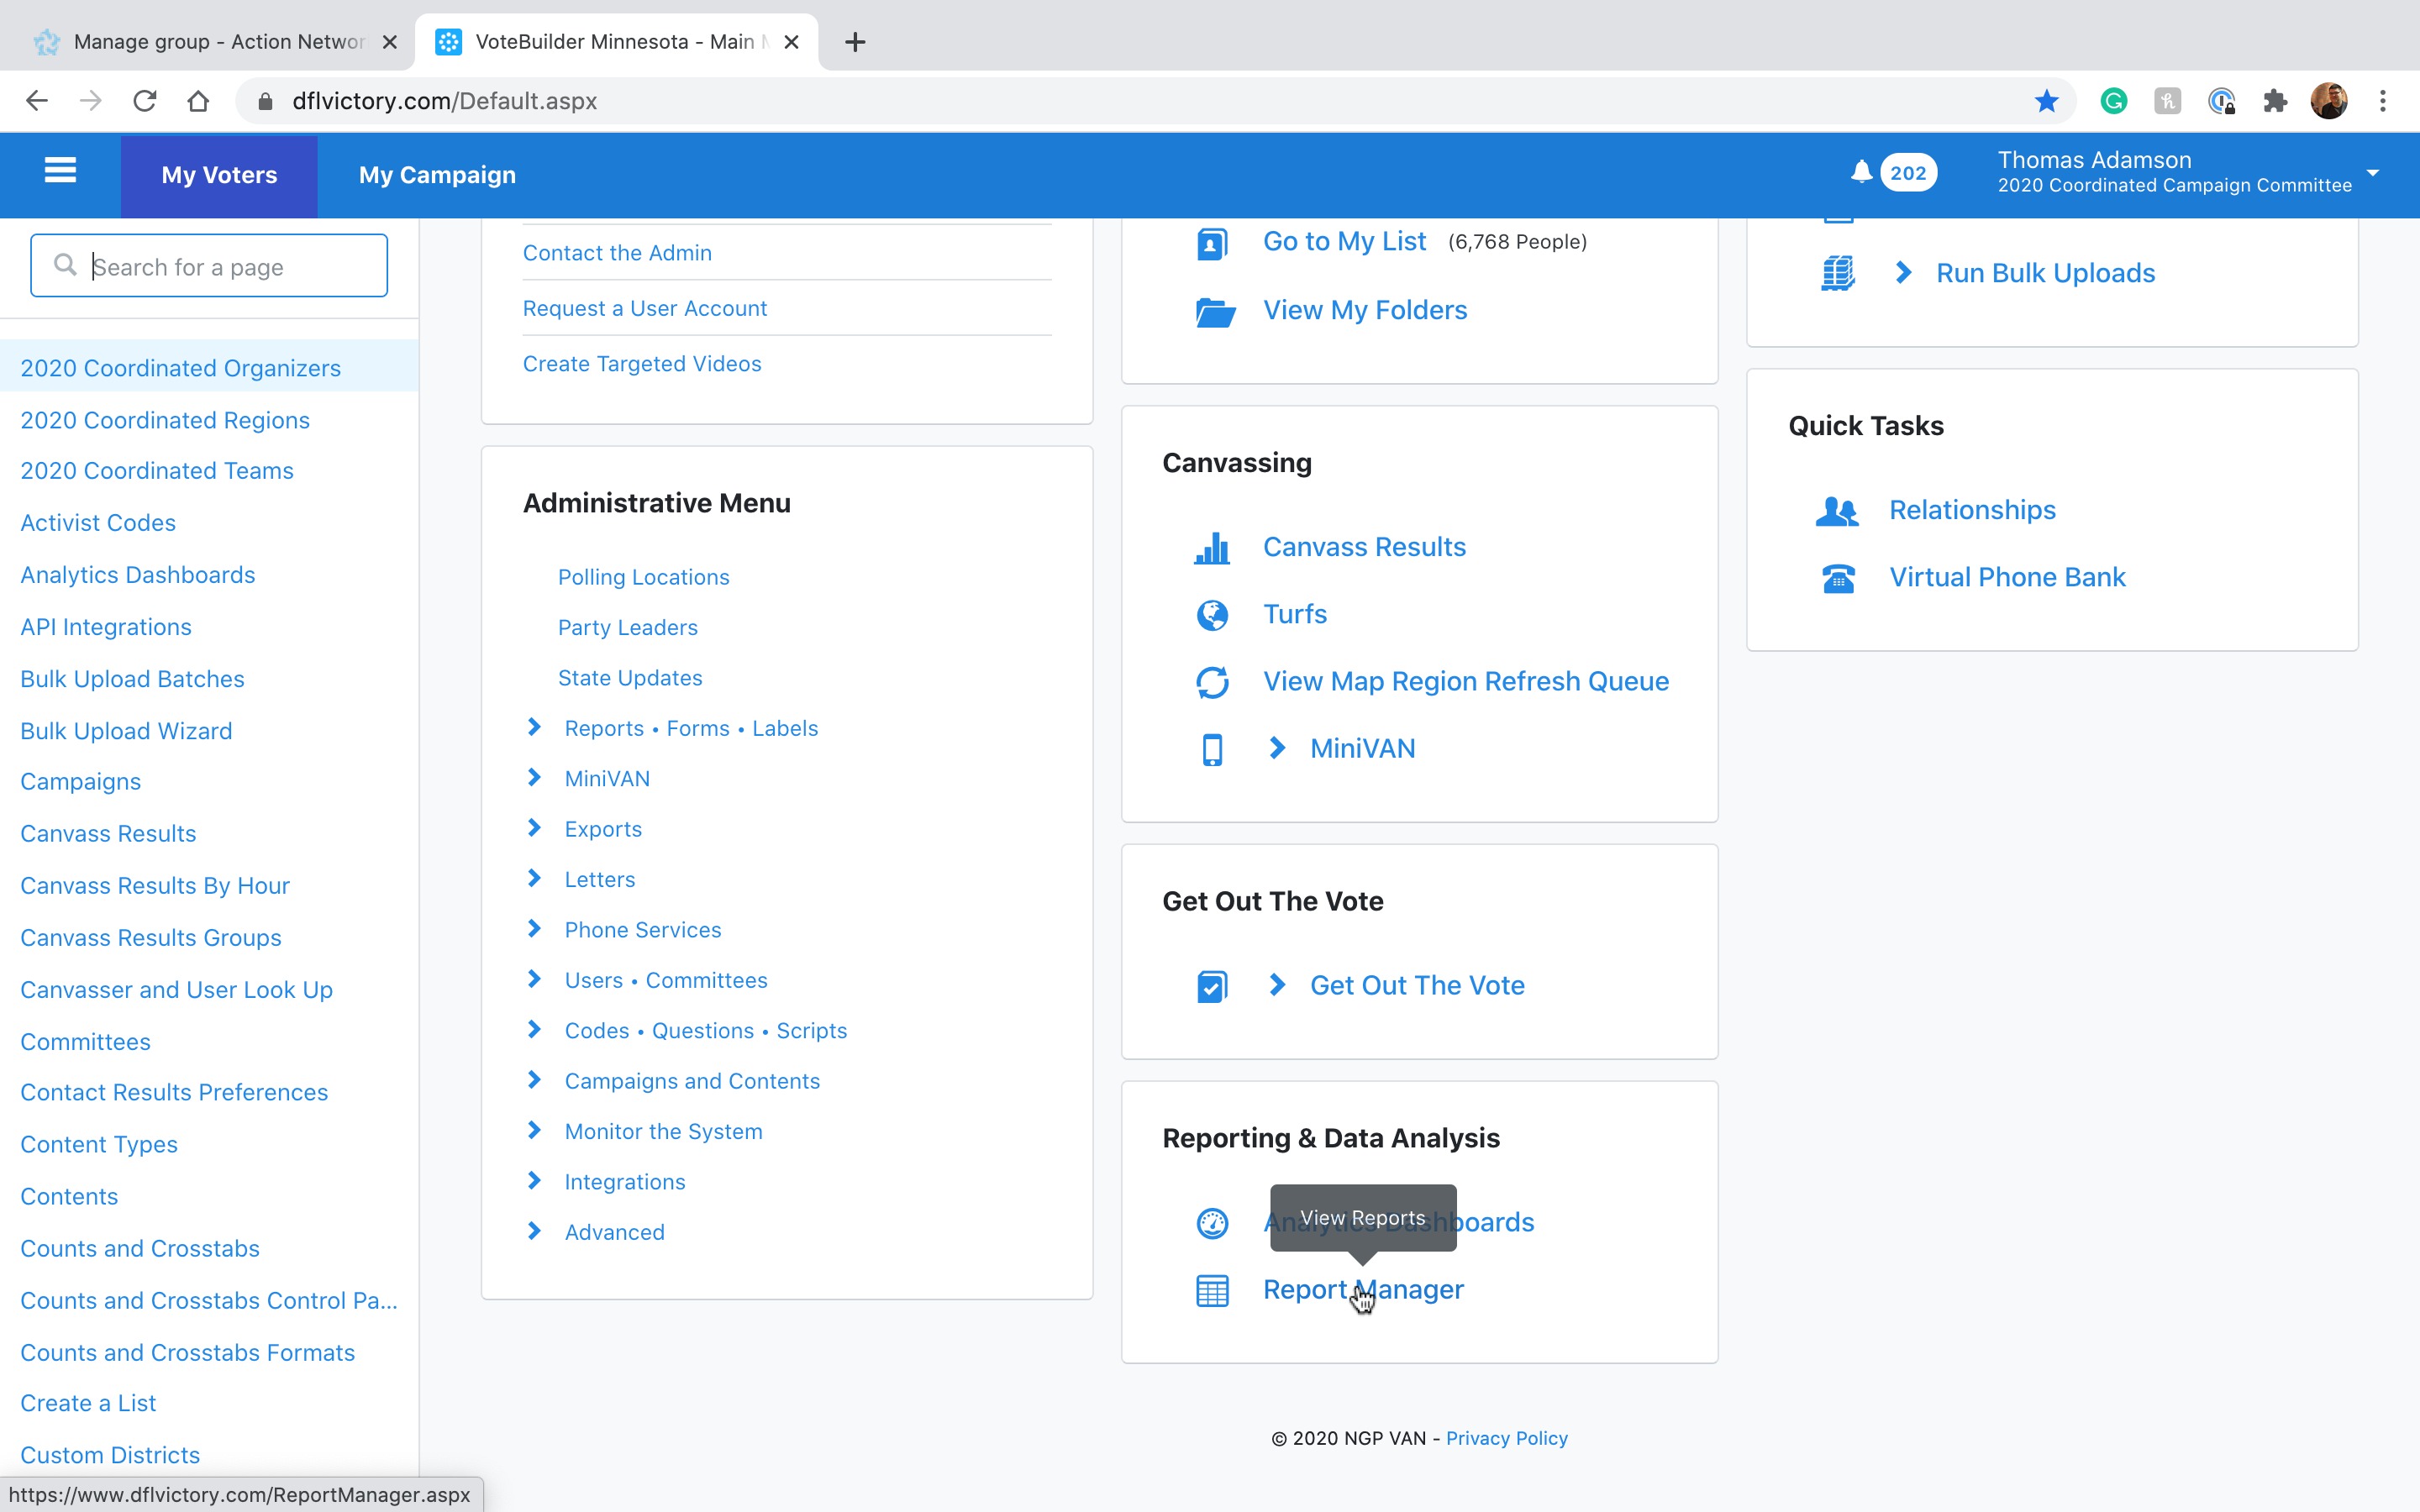Click the Map Region Refresh Queue icon
The image size is (2420, 1512).
[1212, 682]
